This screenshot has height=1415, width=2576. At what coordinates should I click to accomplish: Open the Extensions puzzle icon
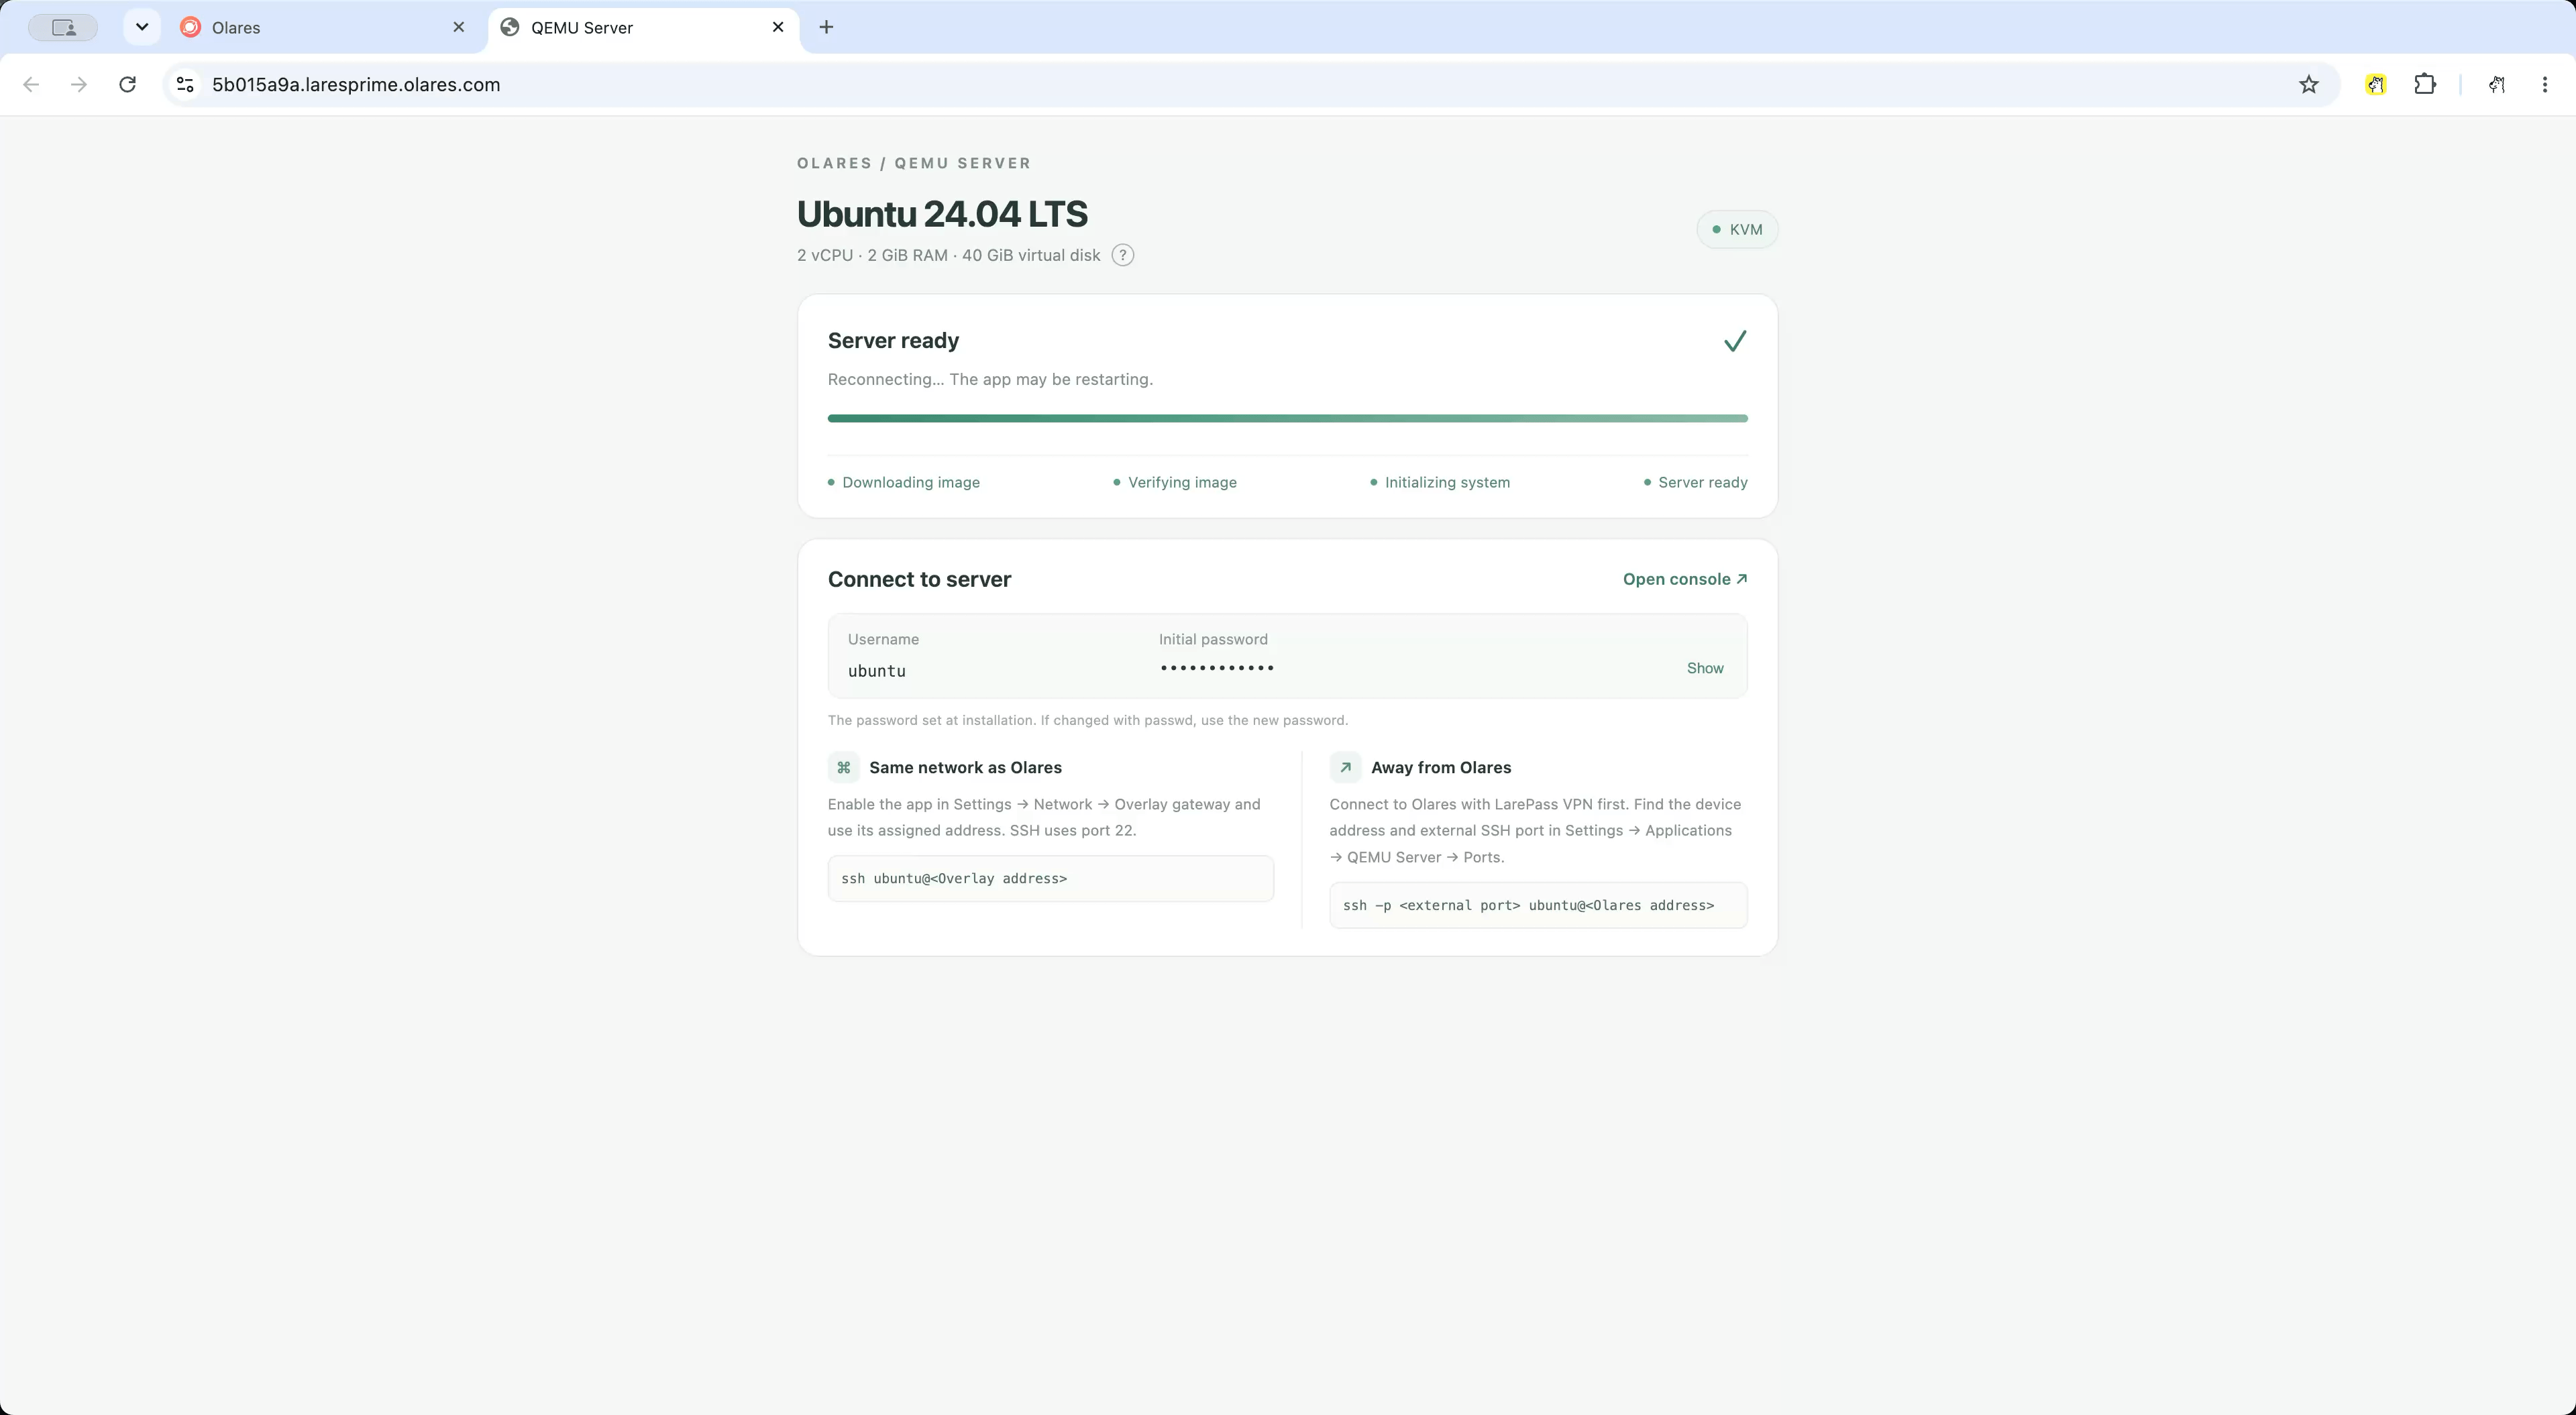(2425, 85)
